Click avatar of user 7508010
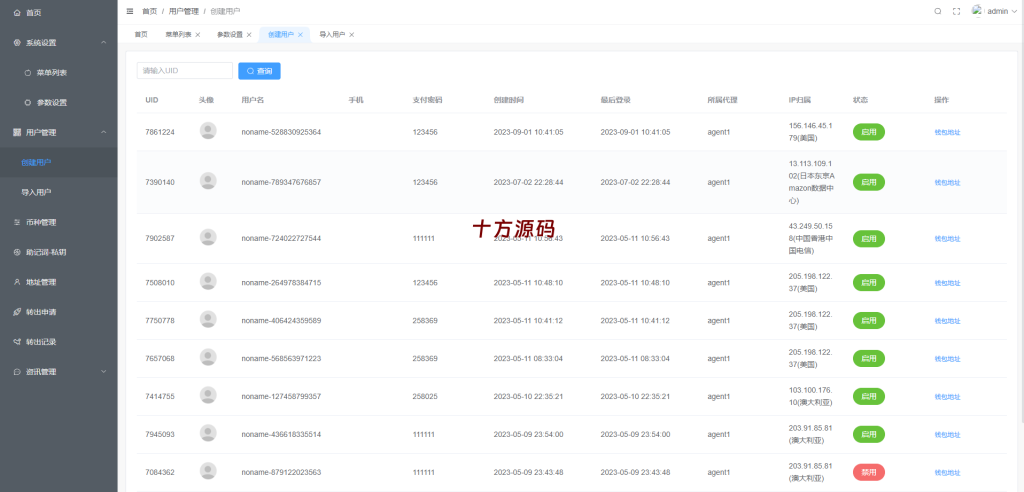This screenshot has width=1024, height=492. (208, 282)
